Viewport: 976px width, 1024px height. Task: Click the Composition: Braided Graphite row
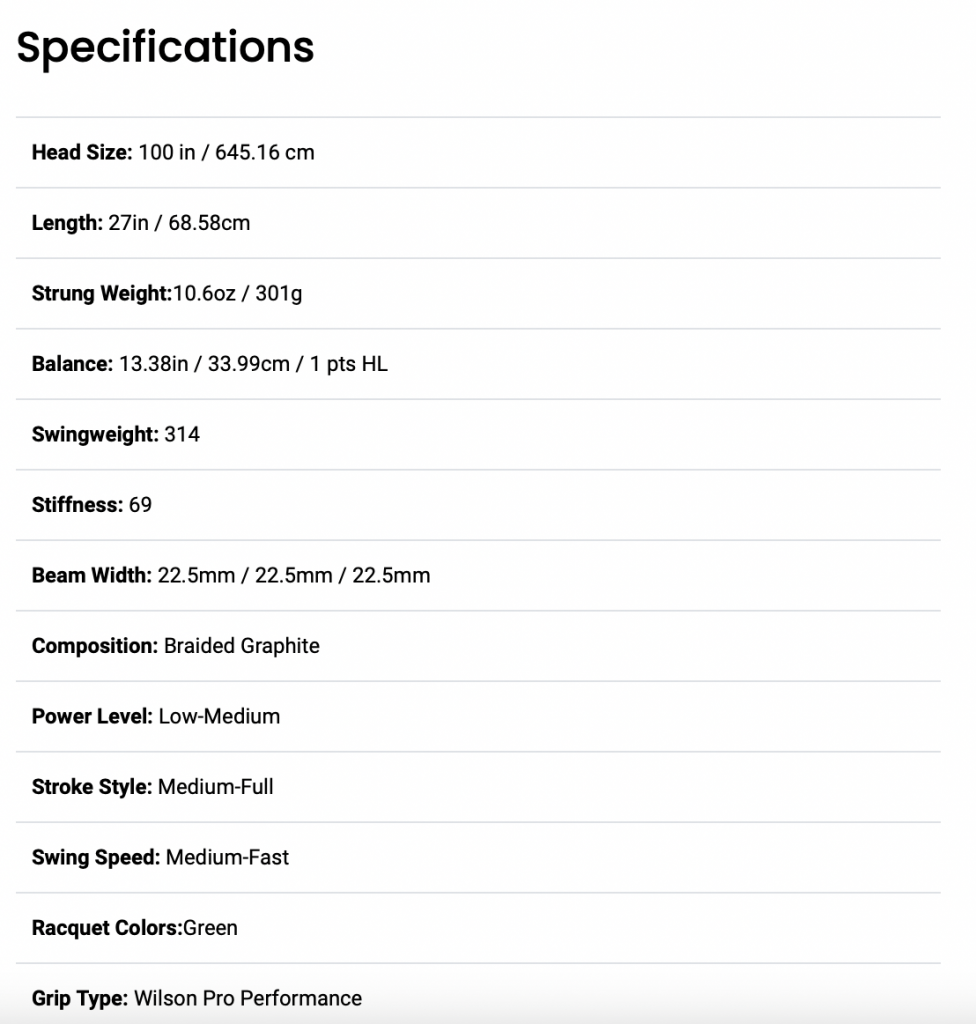478,647
